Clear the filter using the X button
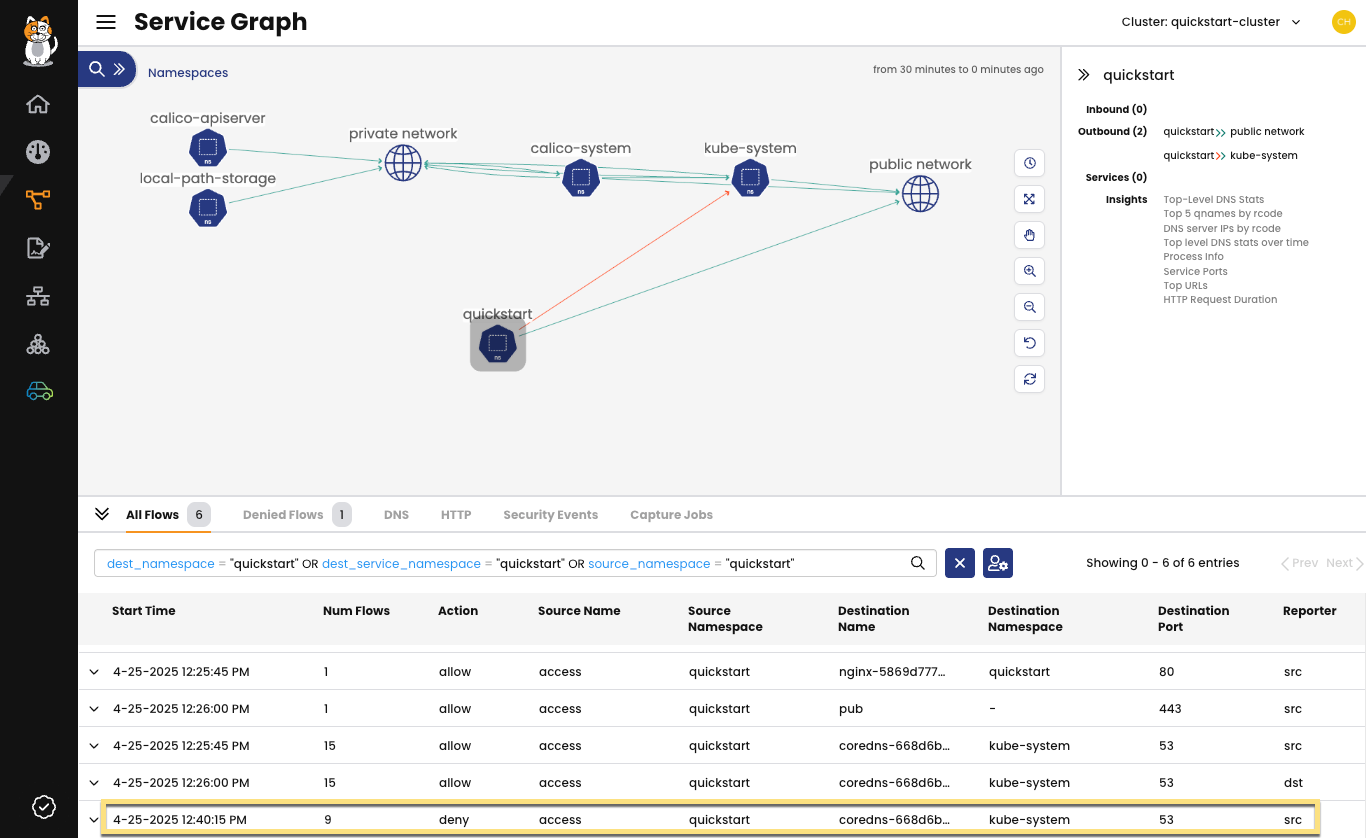 959,563
